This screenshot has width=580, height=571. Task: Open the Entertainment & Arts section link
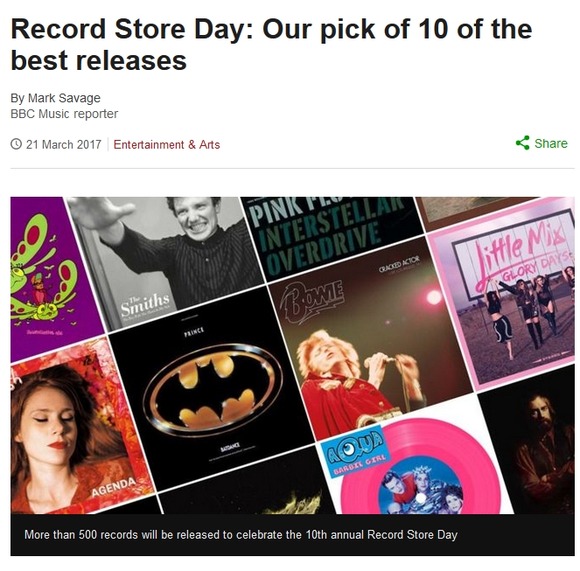[166, 145]
